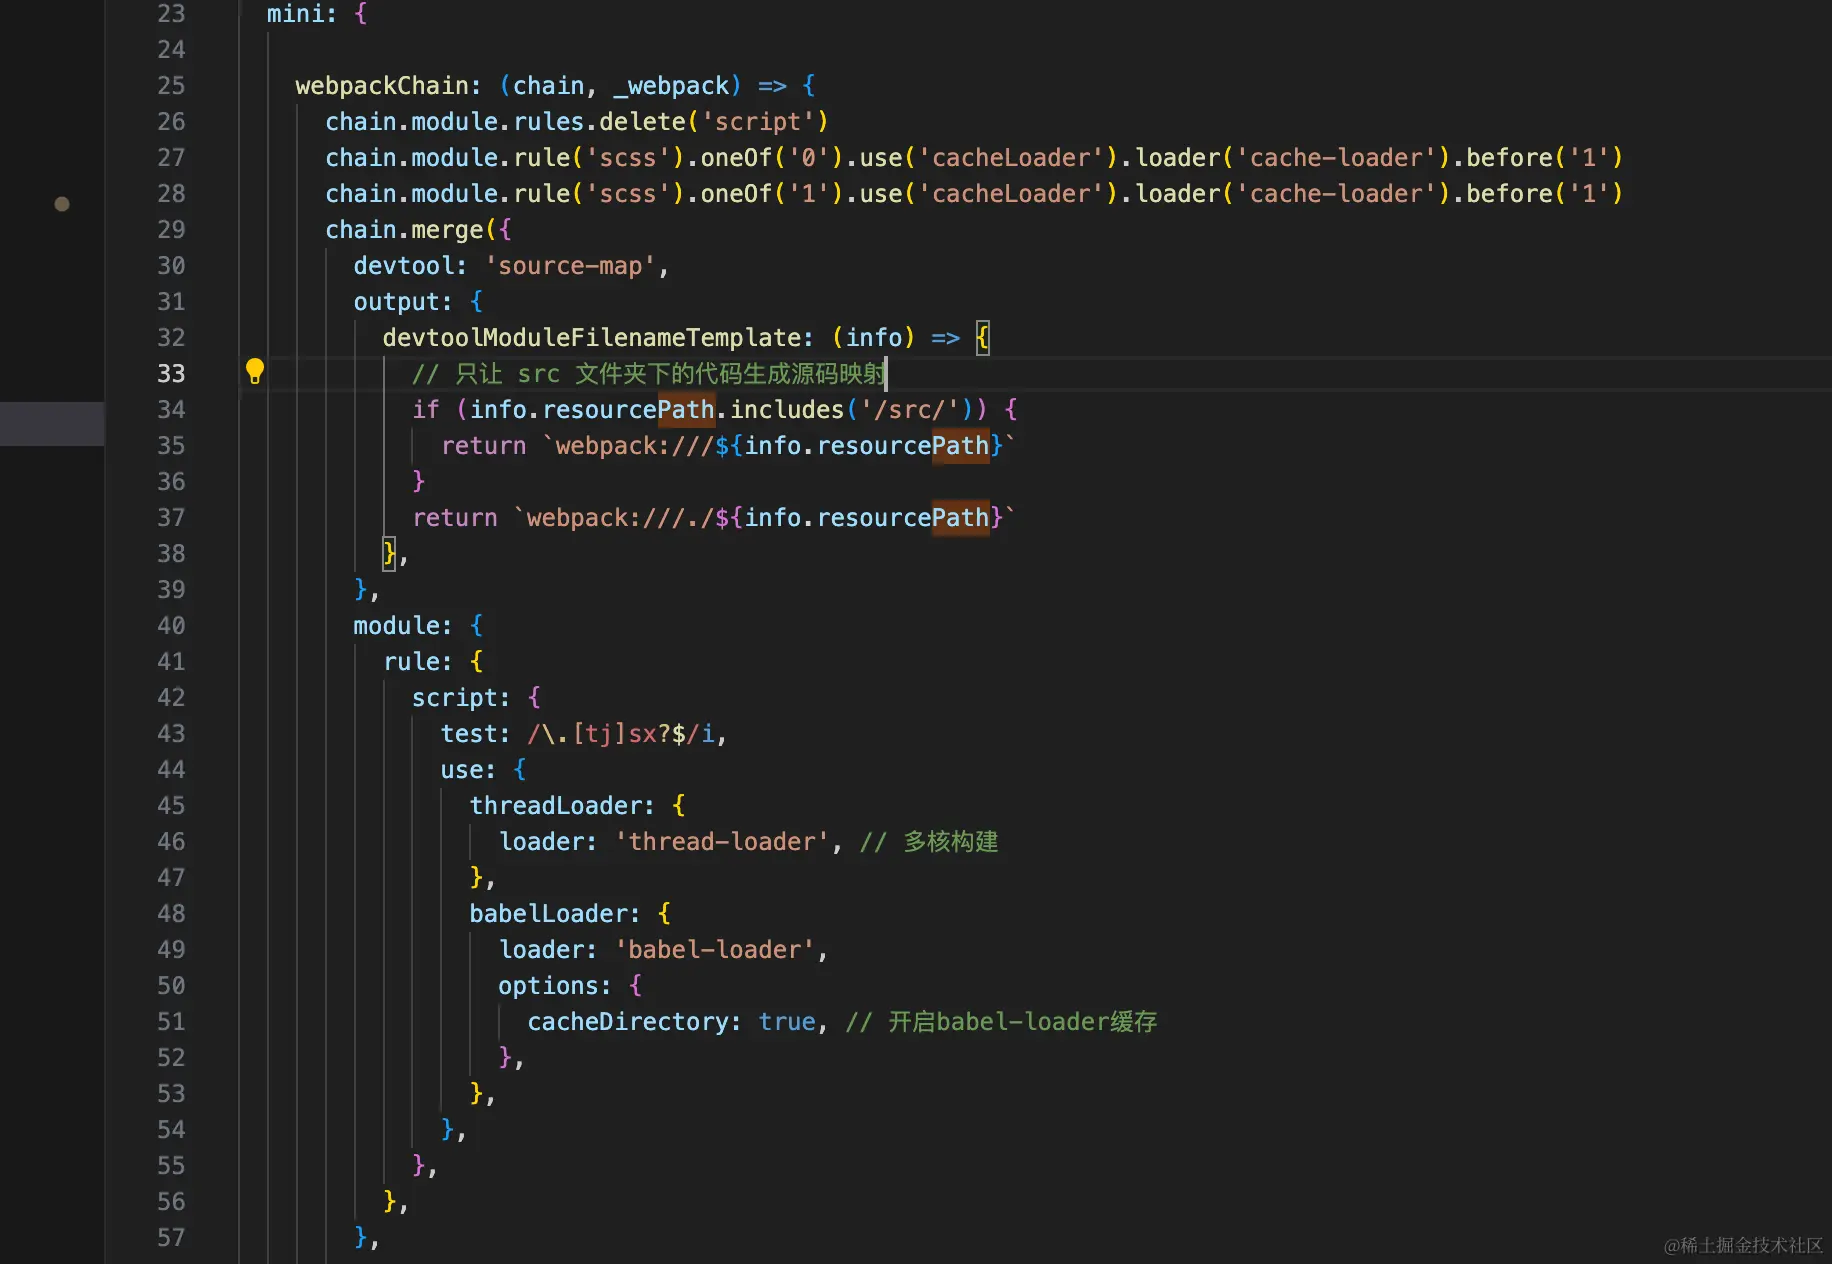The height and width of the screenshot is (1264, 1832).
Task: Click the 'return' keyword on line 35
Action: pyautogui.click(x=484, y=446)
